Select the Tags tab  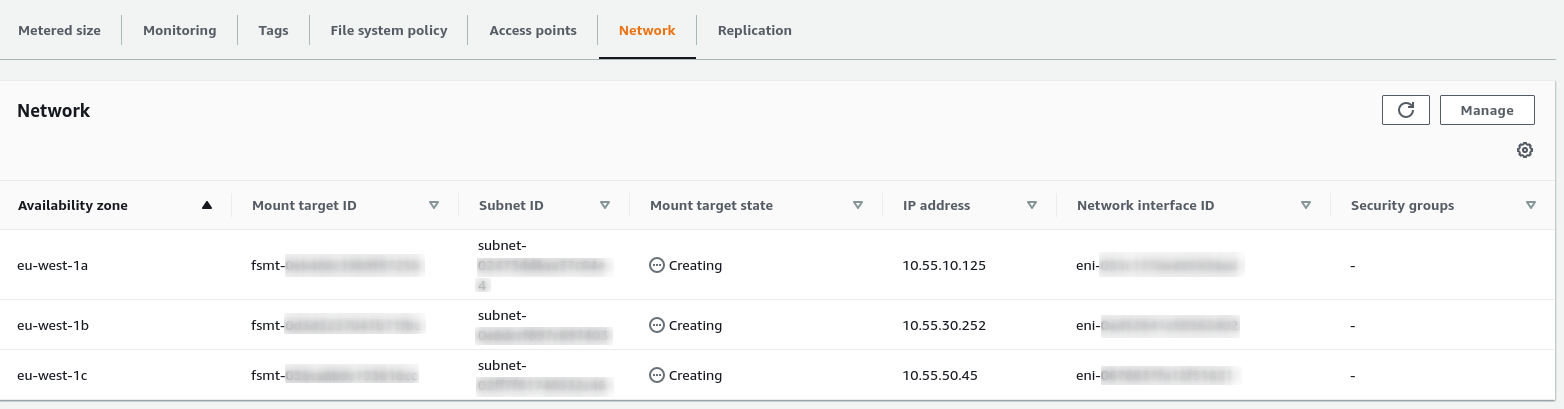(273, 31)
